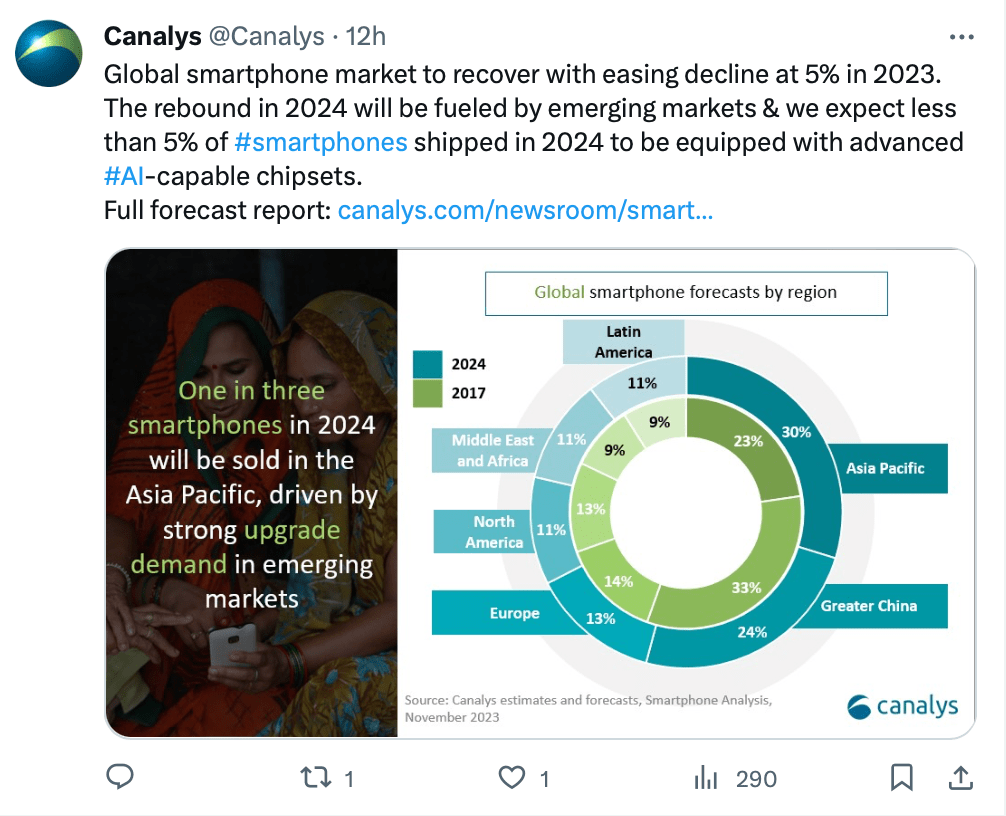This screenshot has height=816, width=1006.
Task: Toggle the like heart off after liking
Action: pyautogui.click(x=510, y=776)
